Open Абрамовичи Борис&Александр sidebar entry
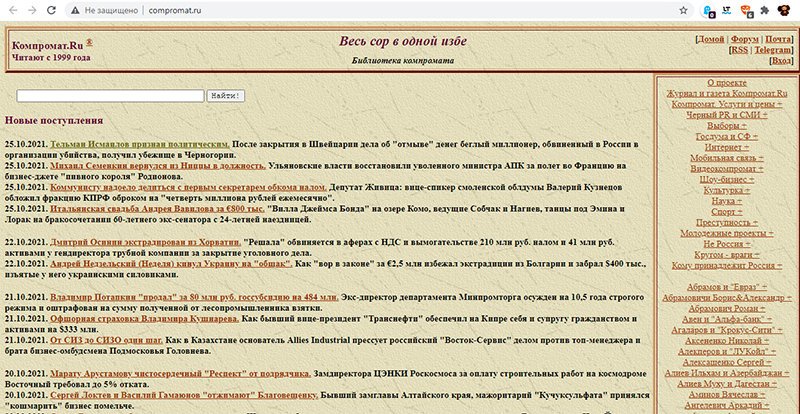Viewport: 800px width, 414px height. [x=727, y=298]
